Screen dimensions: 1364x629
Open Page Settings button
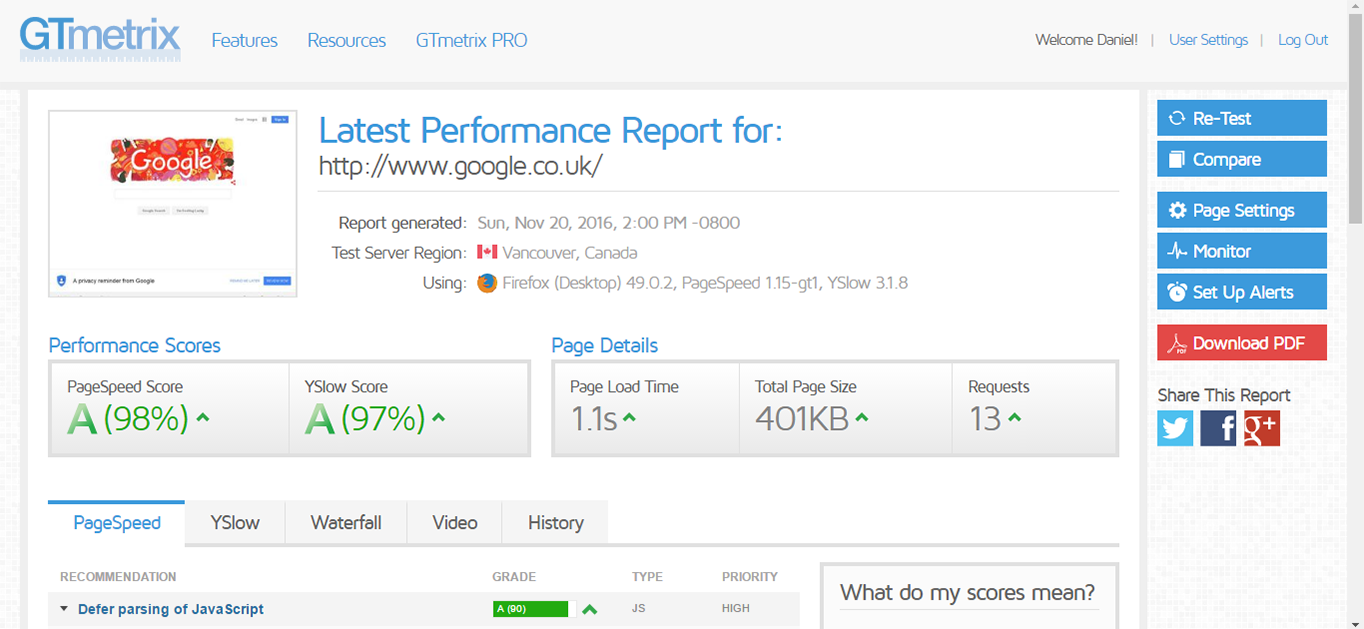click(x=1242, y=210)
